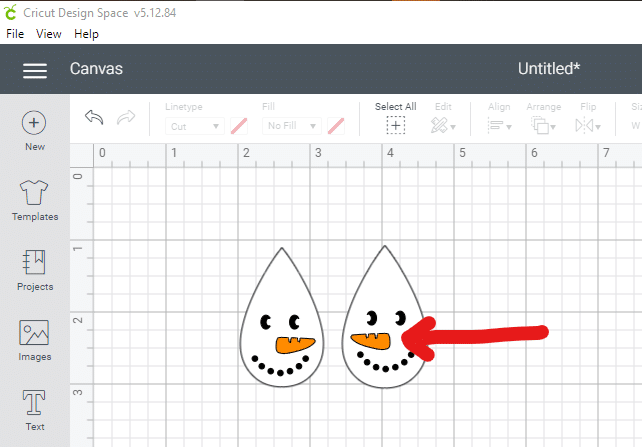Open the Projects panel
Screen dimensions: 642x447
point(35,263)
